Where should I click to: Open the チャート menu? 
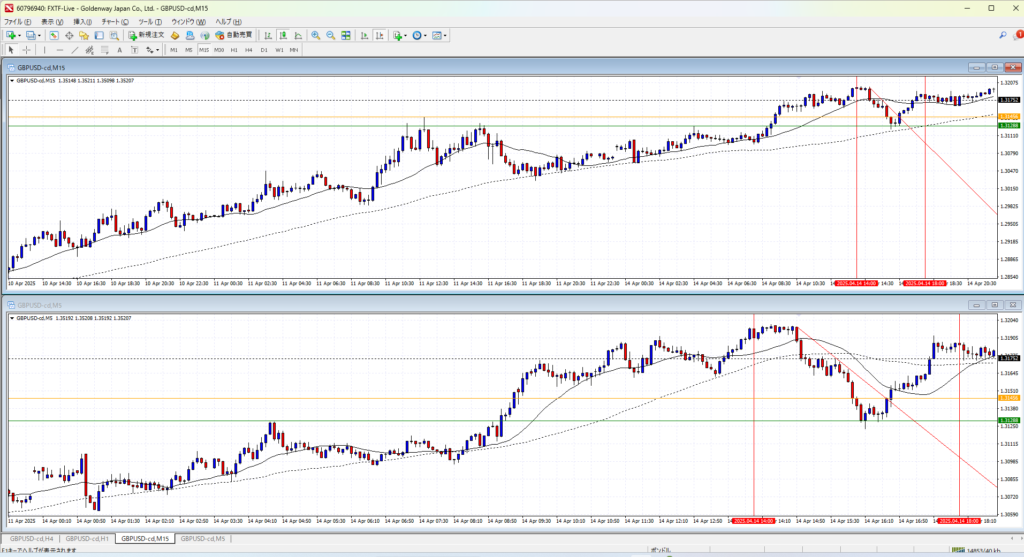click(111, 21)
